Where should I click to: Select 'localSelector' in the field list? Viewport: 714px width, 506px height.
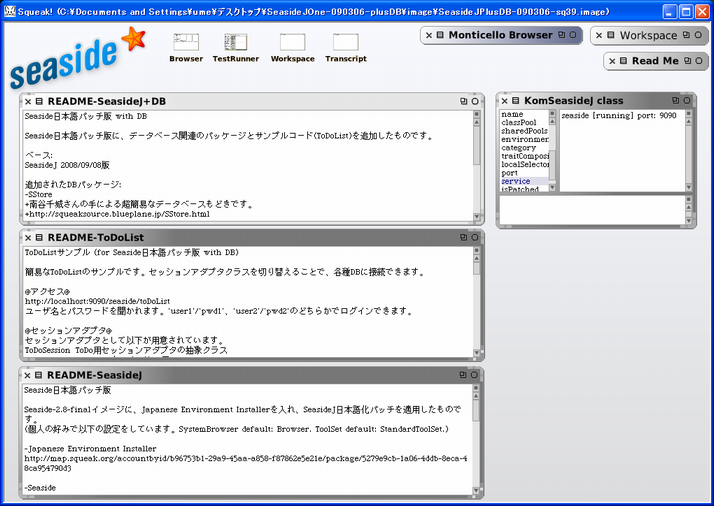click(524, 164)
